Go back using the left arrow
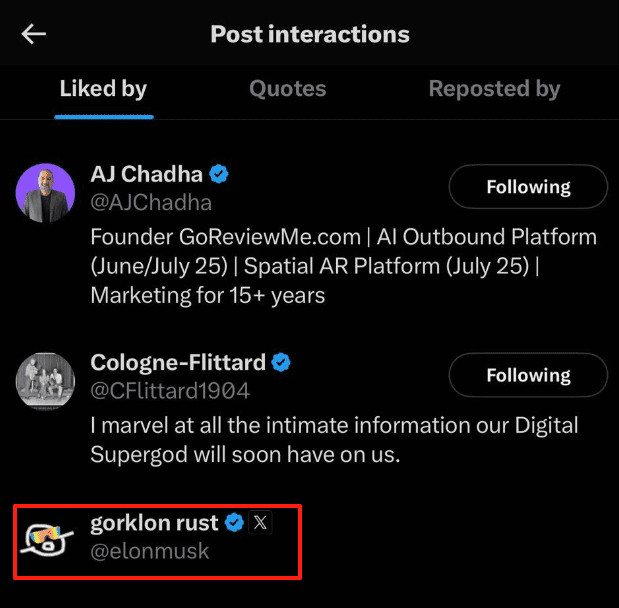The image size is (619, 608). (34, 34)
